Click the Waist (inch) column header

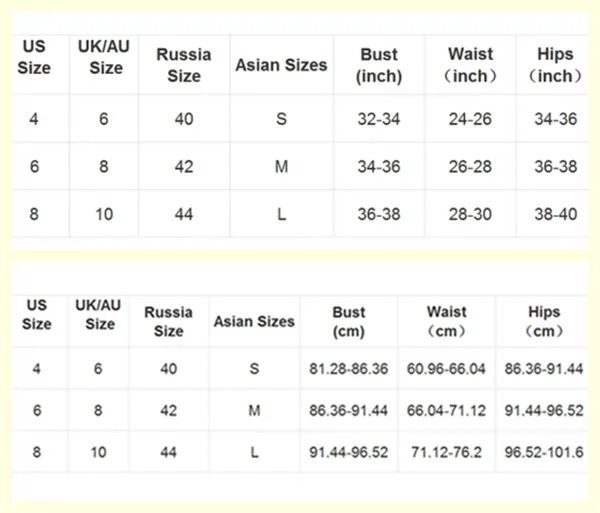(470, 65)
